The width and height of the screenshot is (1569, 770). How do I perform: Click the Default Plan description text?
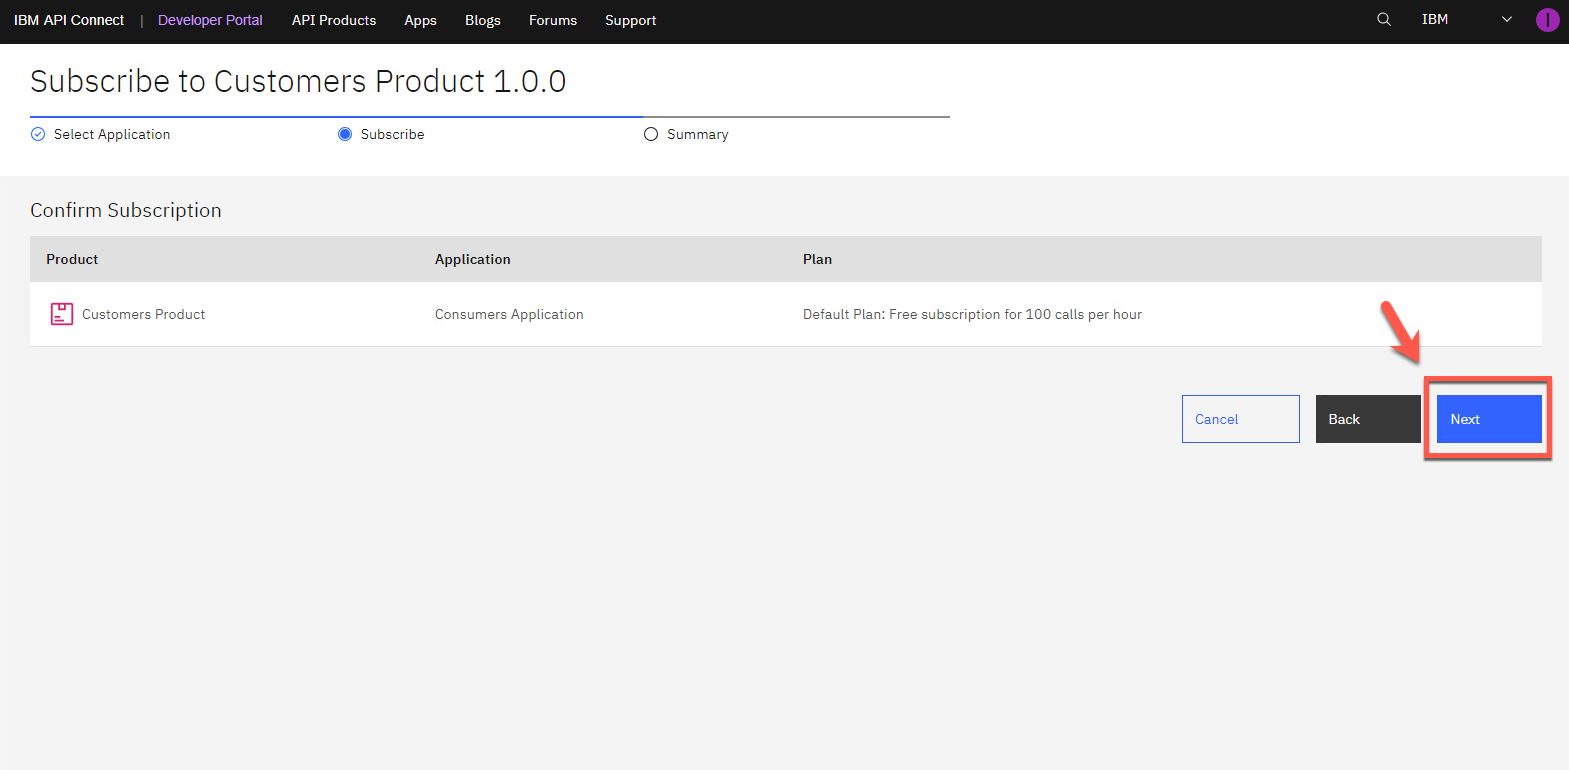tap(972, 314)
